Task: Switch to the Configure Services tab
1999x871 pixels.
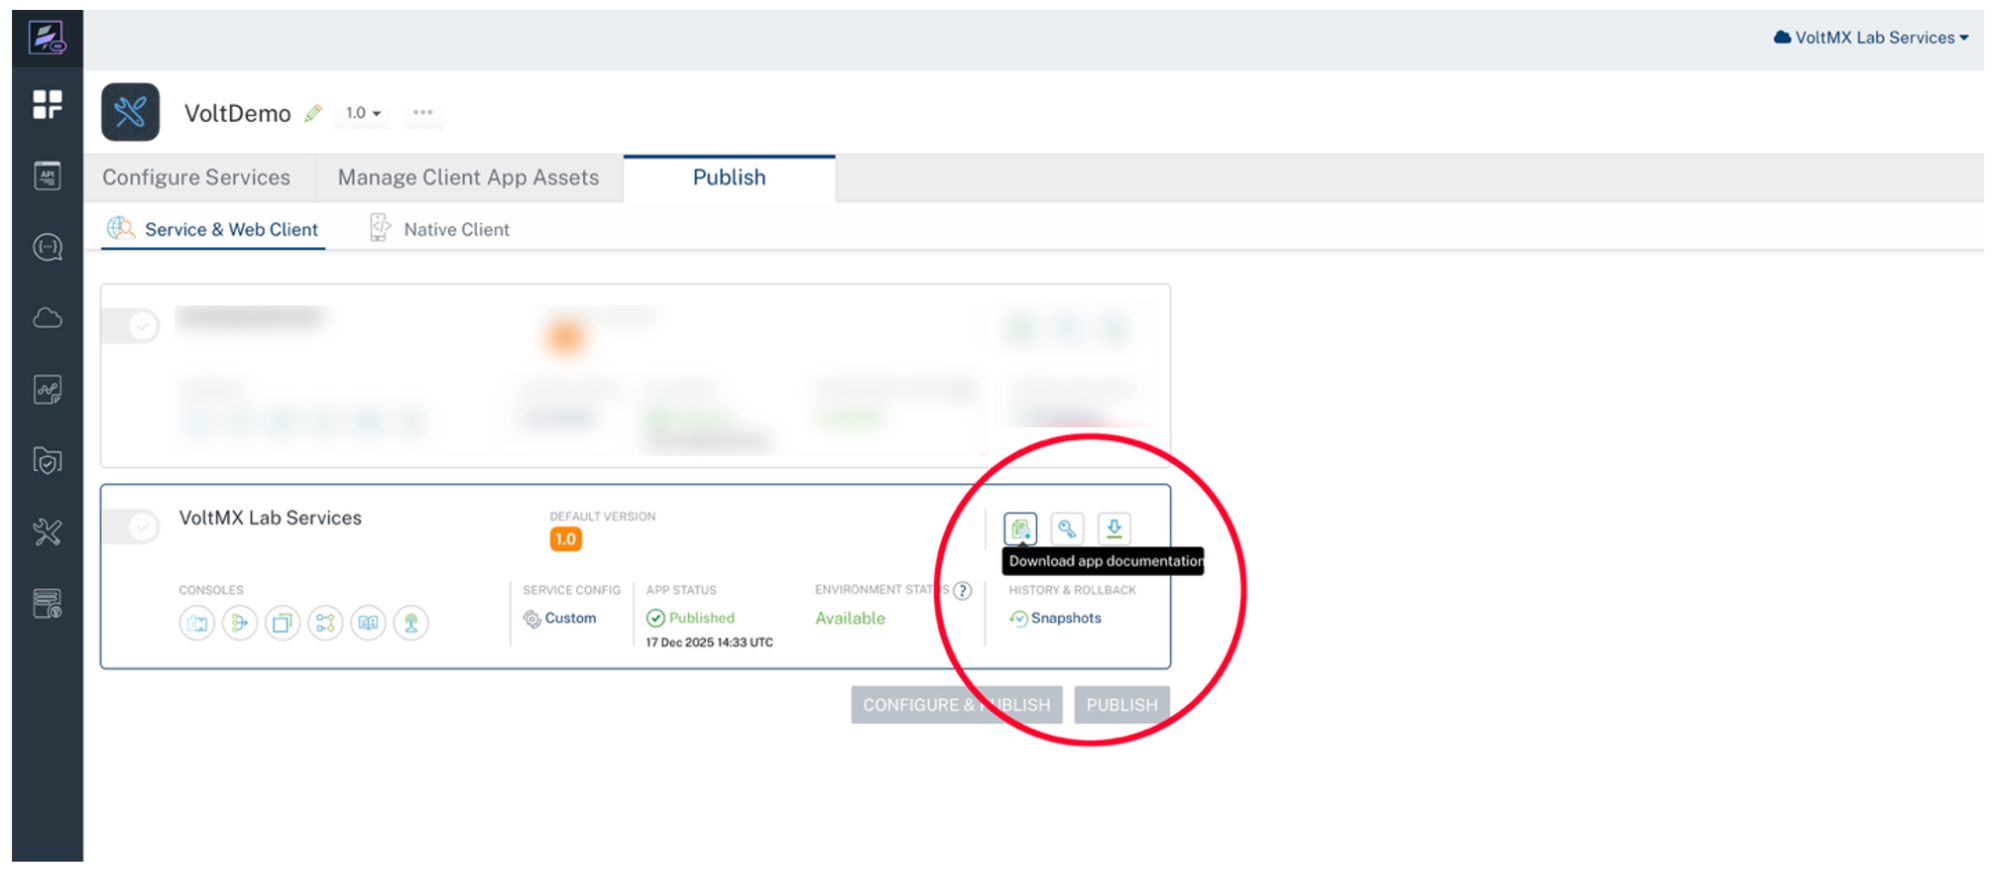Action: point(196,177)
